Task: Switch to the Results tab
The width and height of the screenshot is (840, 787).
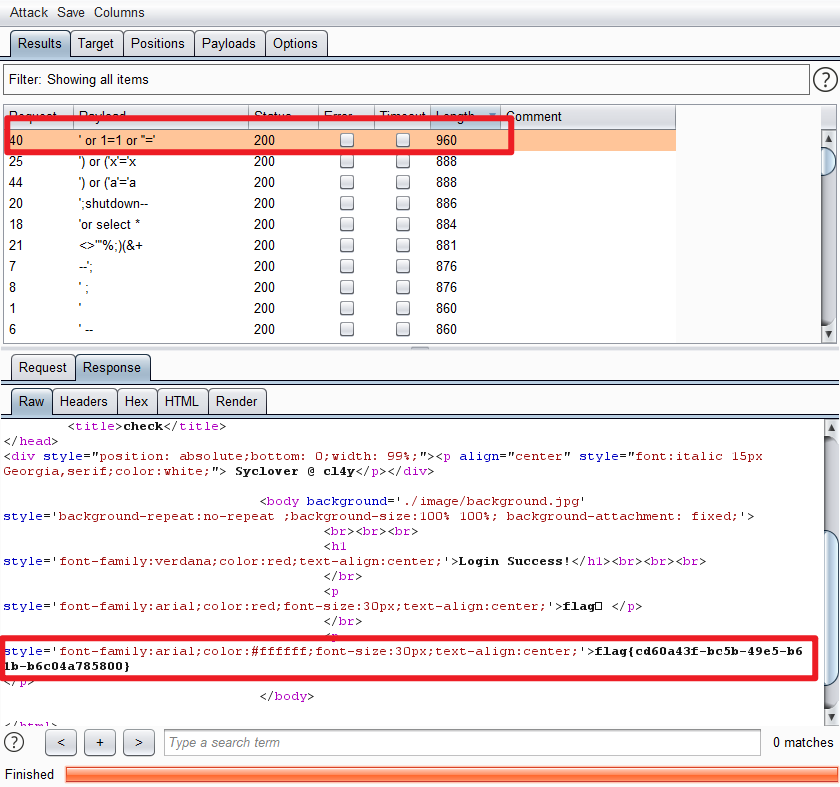Action: 40,43
